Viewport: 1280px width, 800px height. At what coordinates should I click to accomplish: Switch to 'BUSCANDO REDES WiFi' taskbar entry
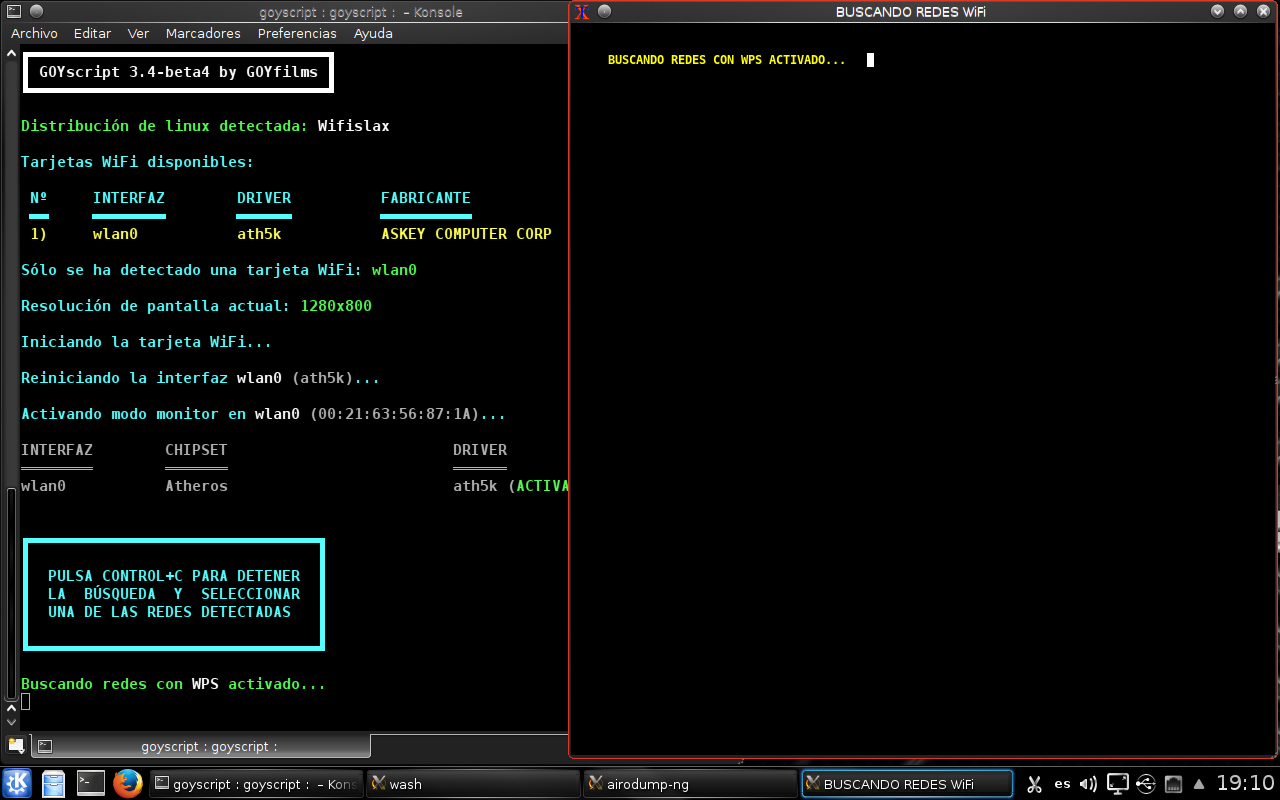click(x=907, y=784)
